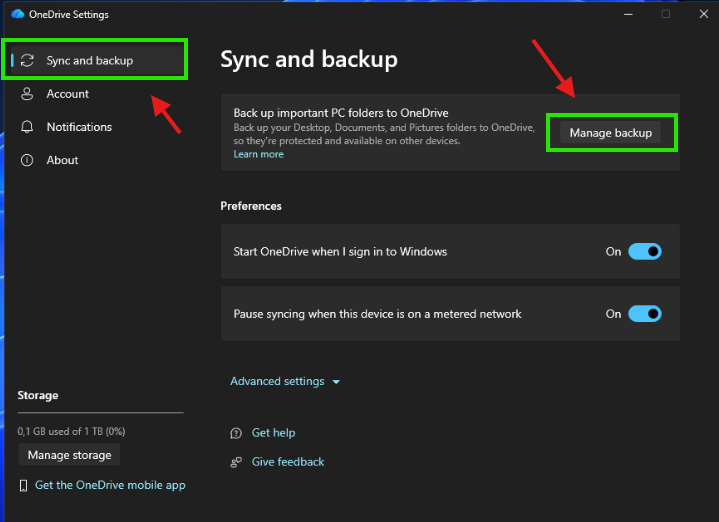Switch to the Notifications tab
719x522 pixels.
79,127
